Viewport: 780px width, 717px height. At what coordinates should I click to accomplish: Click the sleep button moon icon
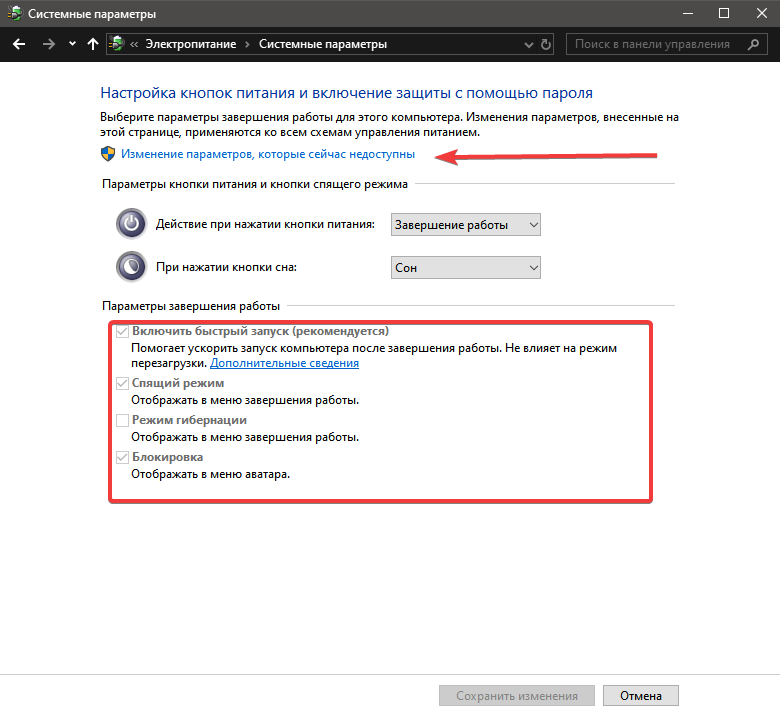click(131, 267)
